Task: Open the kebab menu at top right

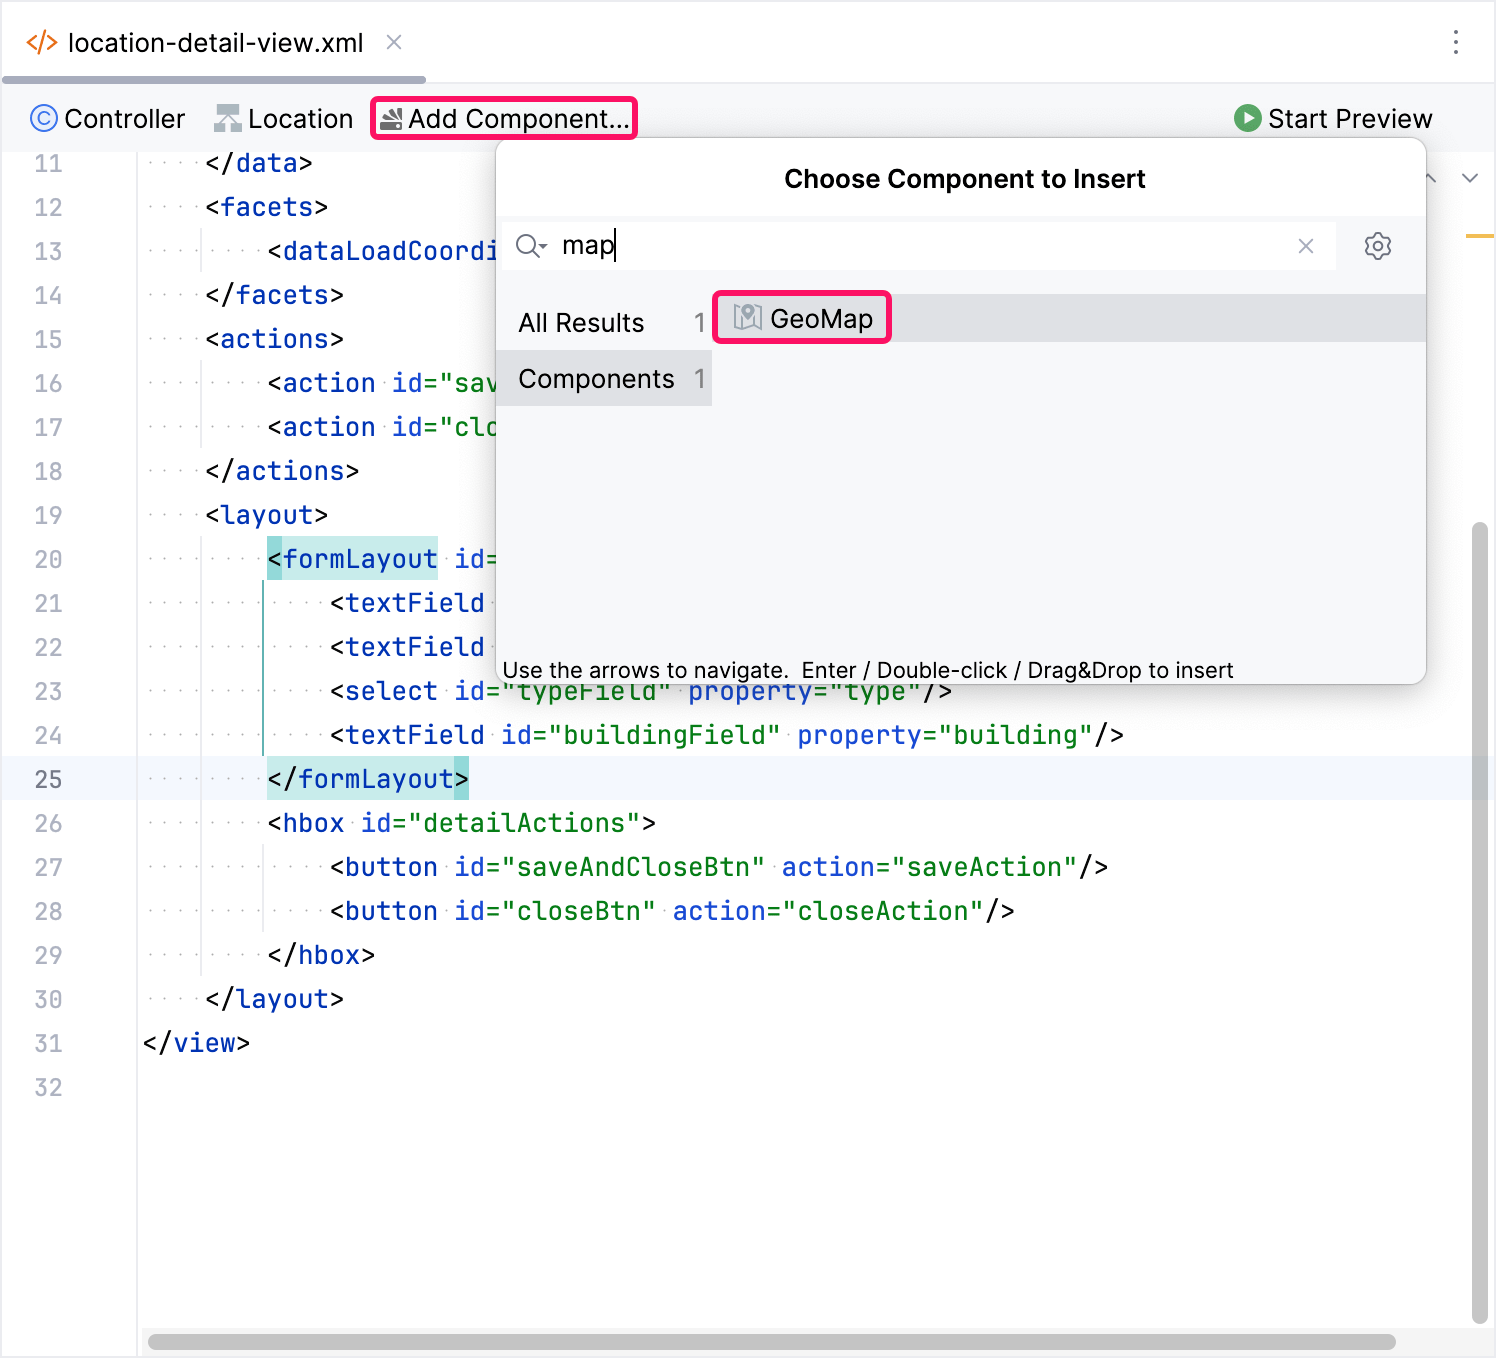Action: [1457, 42]
